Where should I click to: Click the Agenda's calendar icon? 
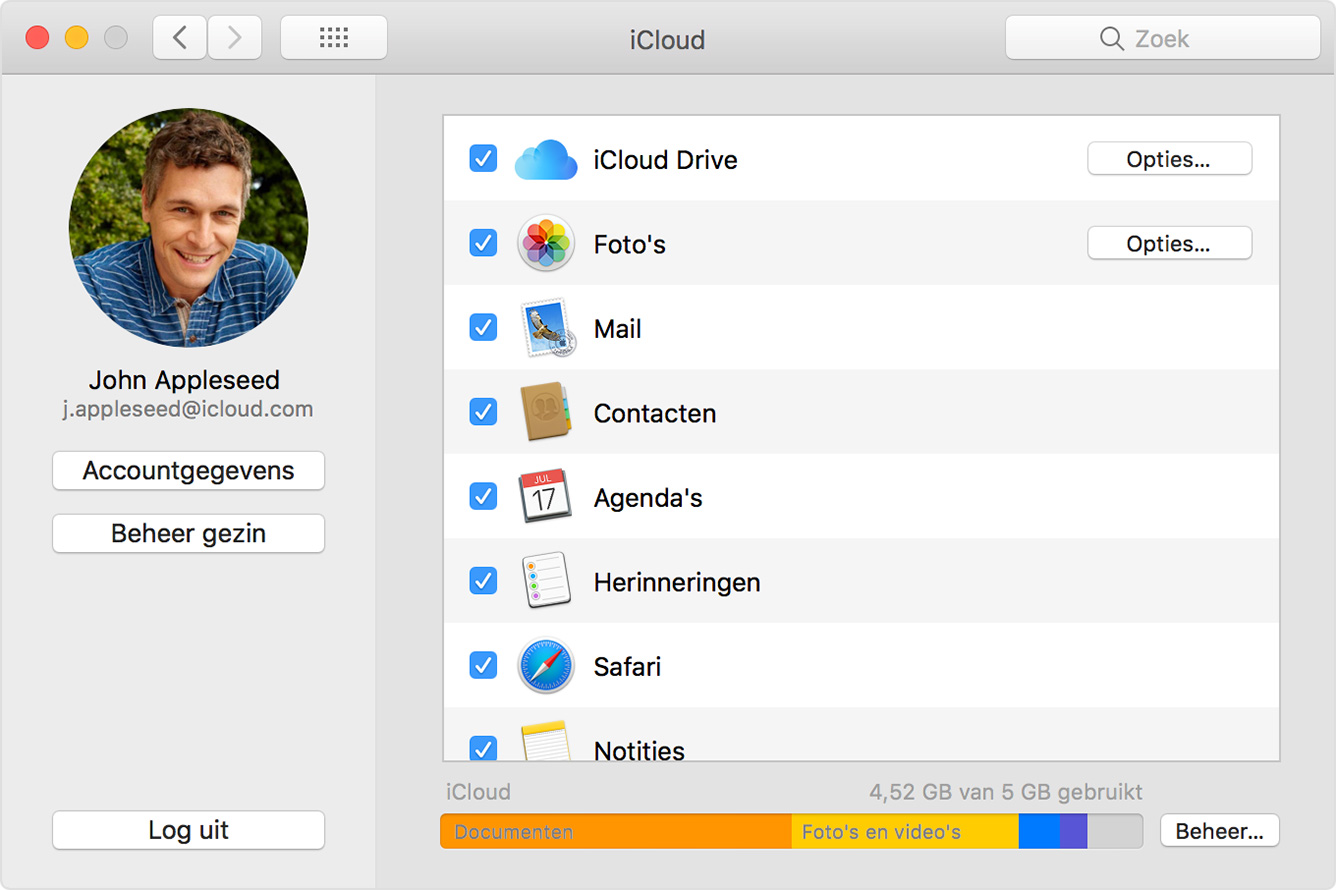[545, 496]
